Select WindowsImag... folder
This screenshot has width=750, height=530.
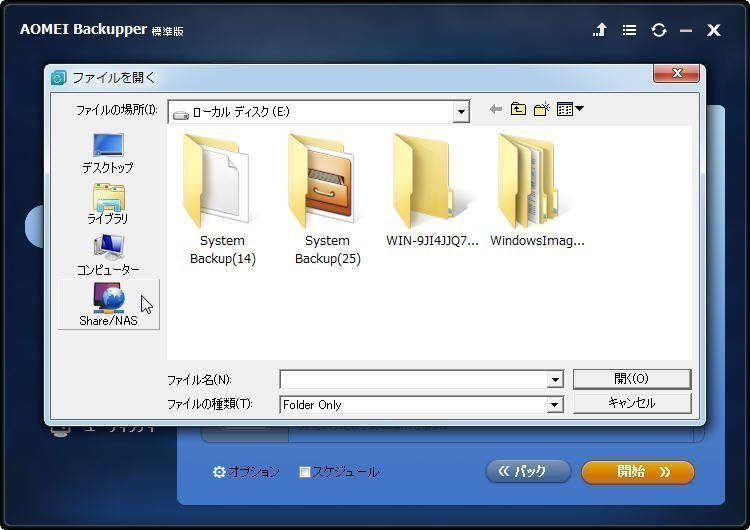537,190
